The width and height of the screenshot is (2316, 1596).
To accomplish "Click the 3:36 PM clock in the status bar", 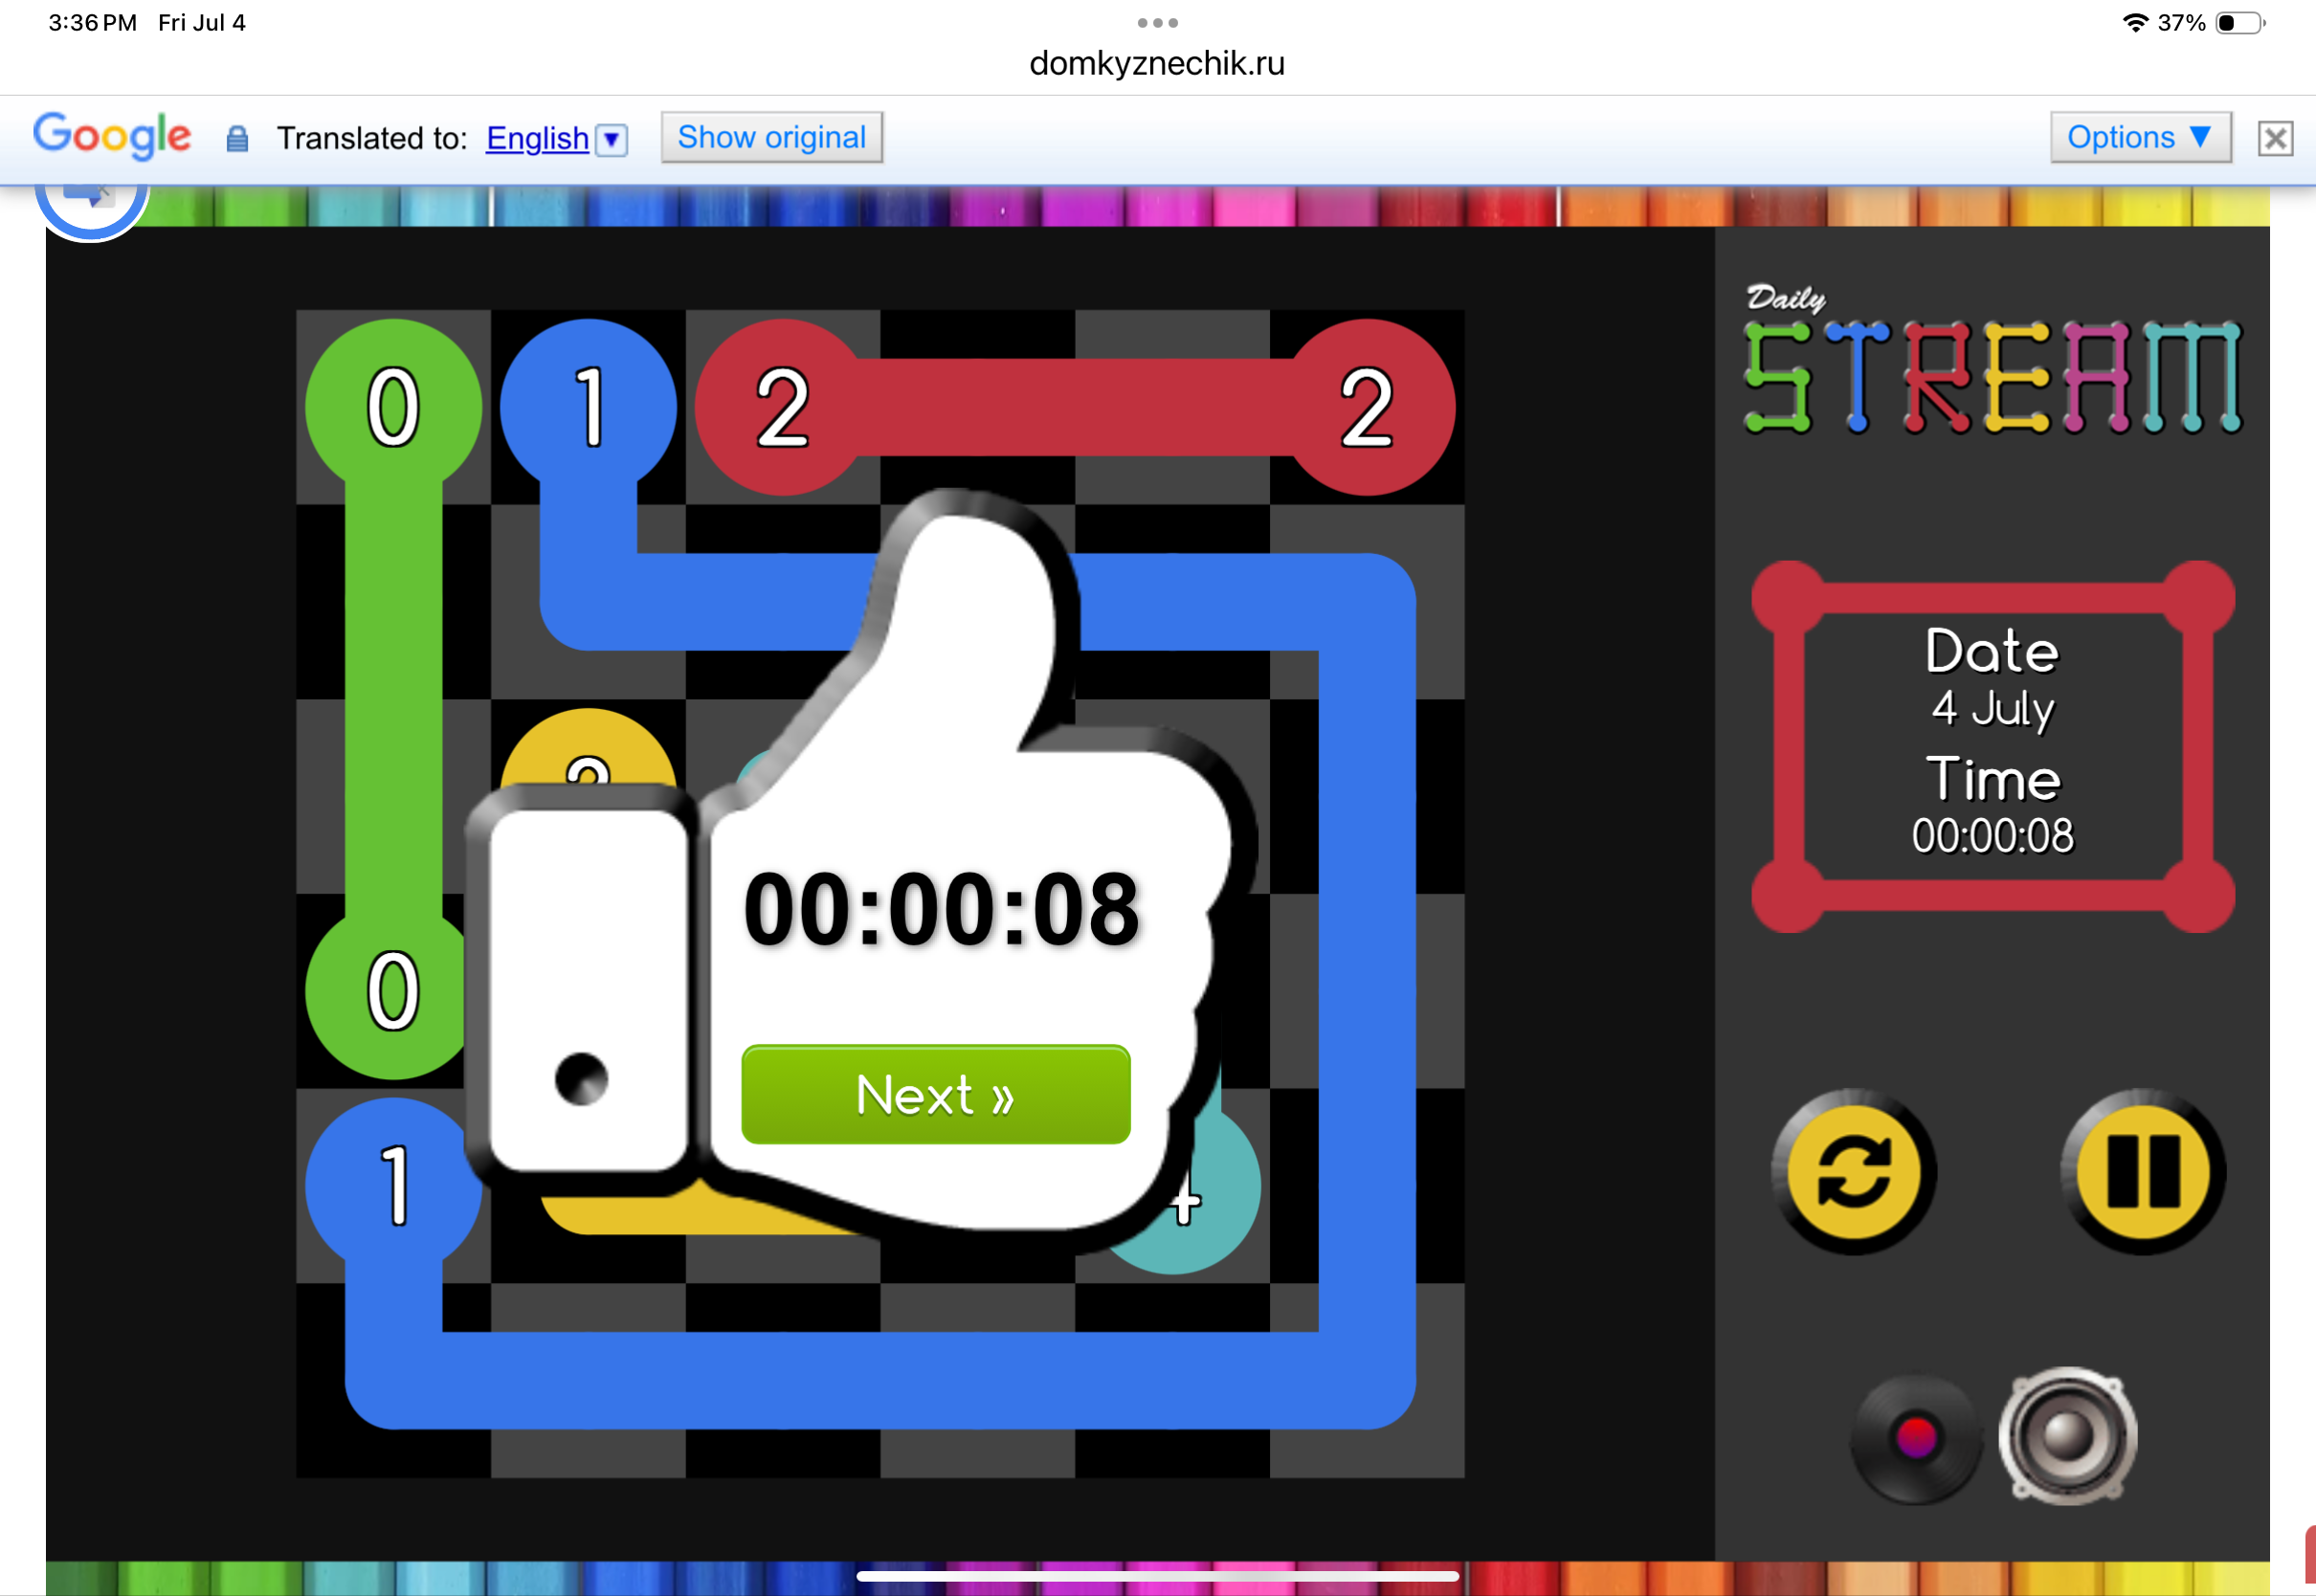I will tap(92, 22).
